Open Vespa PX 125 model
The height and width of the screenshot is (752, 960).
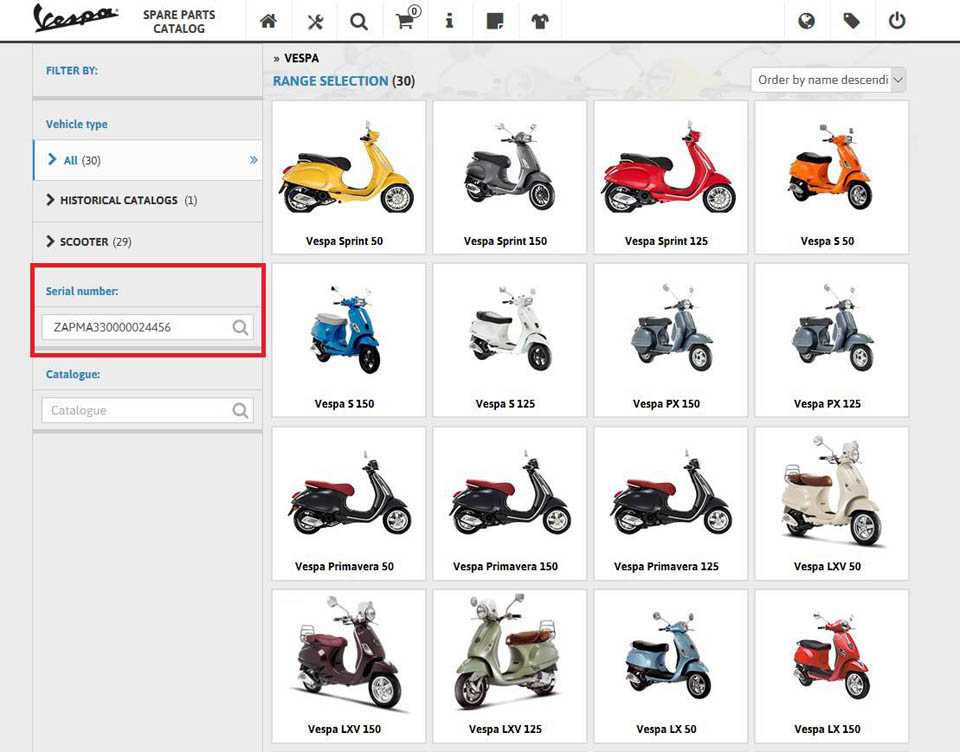[831, 340]
